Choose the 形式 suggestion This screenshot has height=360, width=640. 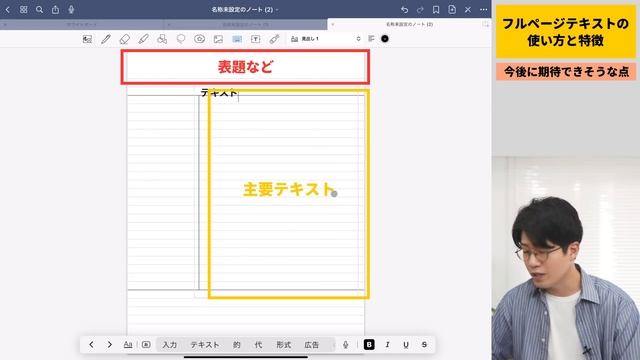coord(283,344)
